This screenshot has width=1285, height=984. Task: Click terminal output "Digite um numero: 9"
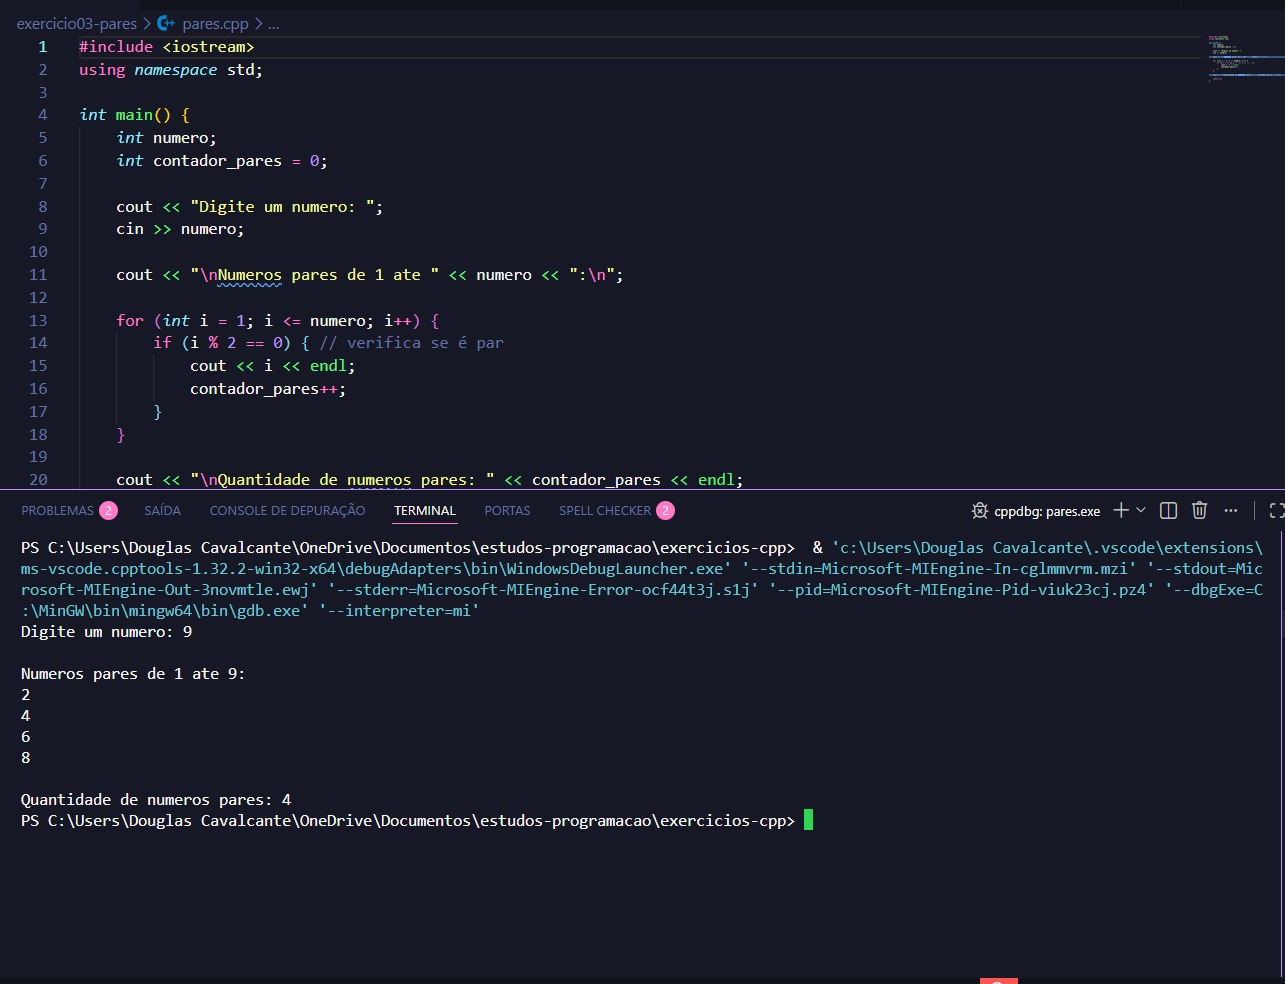click(x=107, y=632)
